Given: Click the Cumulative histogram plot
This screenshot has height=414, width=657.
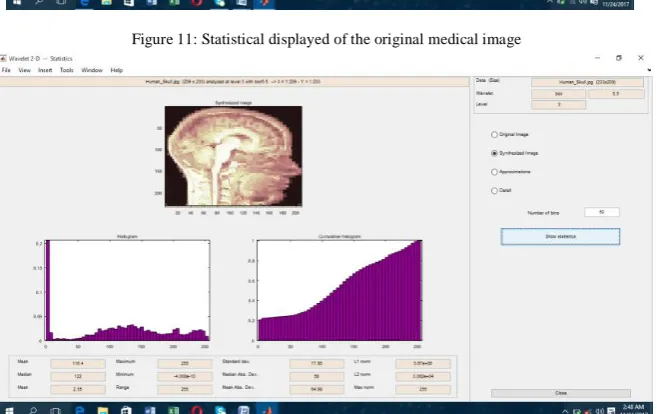Looking at the screenshot, I should (x=339, y=290).
